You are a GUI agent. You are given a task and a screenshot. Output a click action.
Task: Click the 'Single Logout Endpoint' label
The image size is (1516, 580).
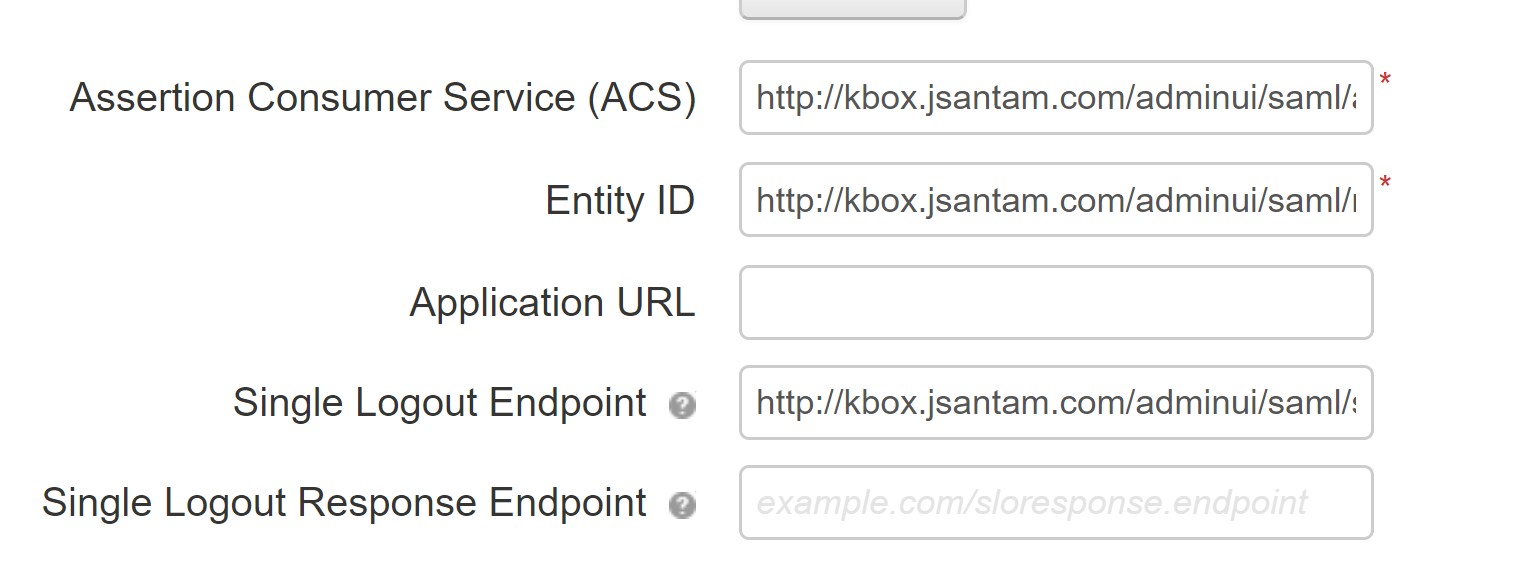click(x=439, y=403)
